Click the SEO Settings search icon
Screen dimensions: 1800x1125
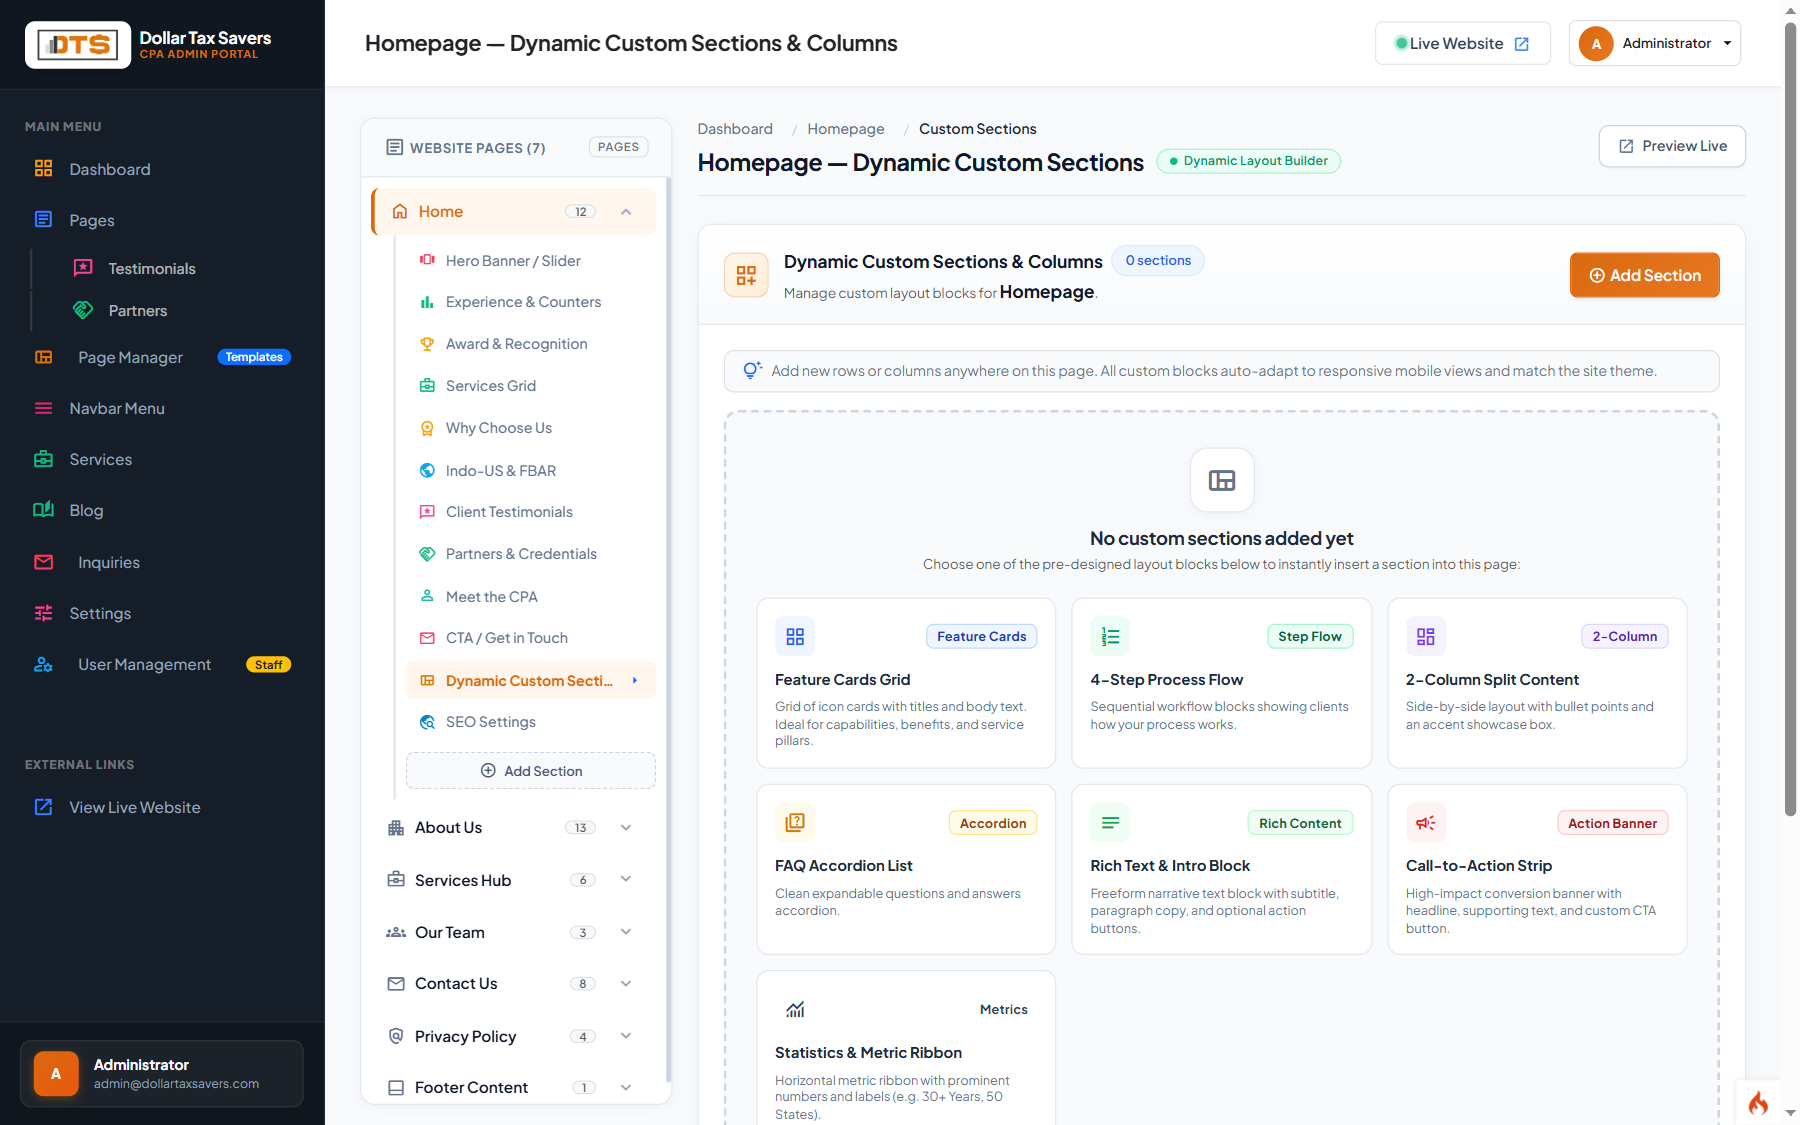coord(427,722)
